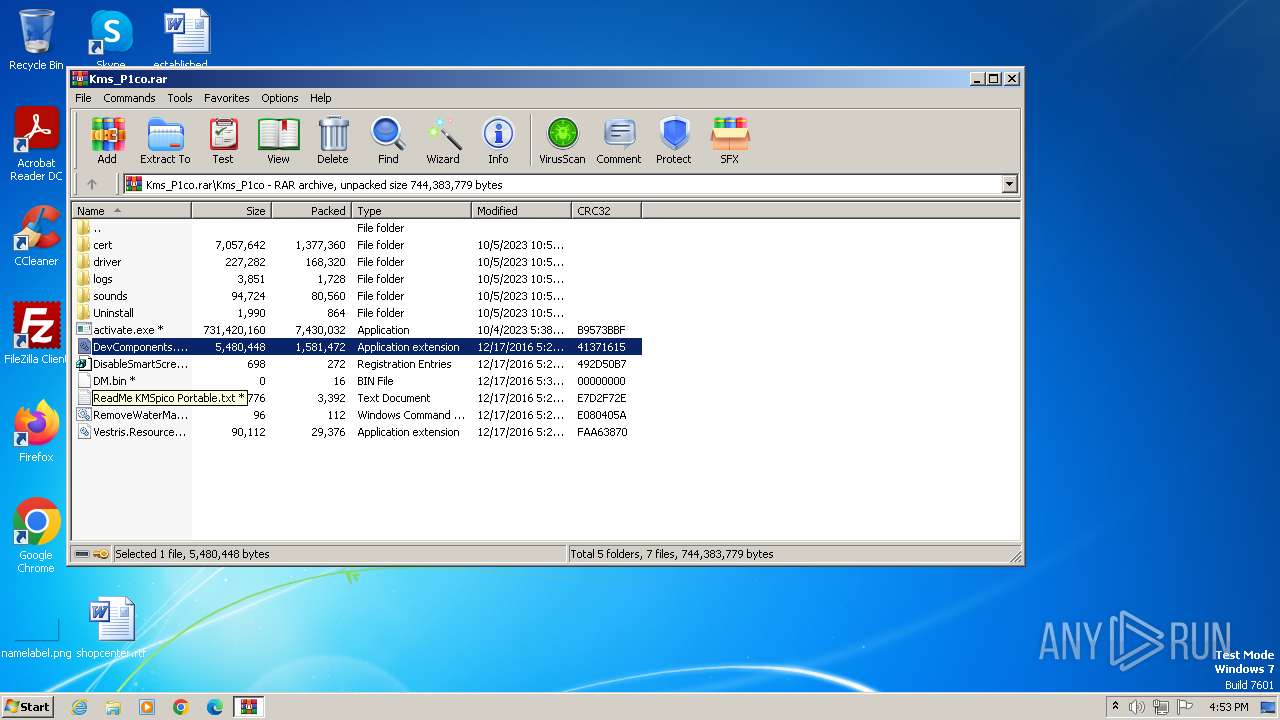Expand the archive path dropdown
Viewport: 1280px width, 720px height.
click(x=1009, y=184)
